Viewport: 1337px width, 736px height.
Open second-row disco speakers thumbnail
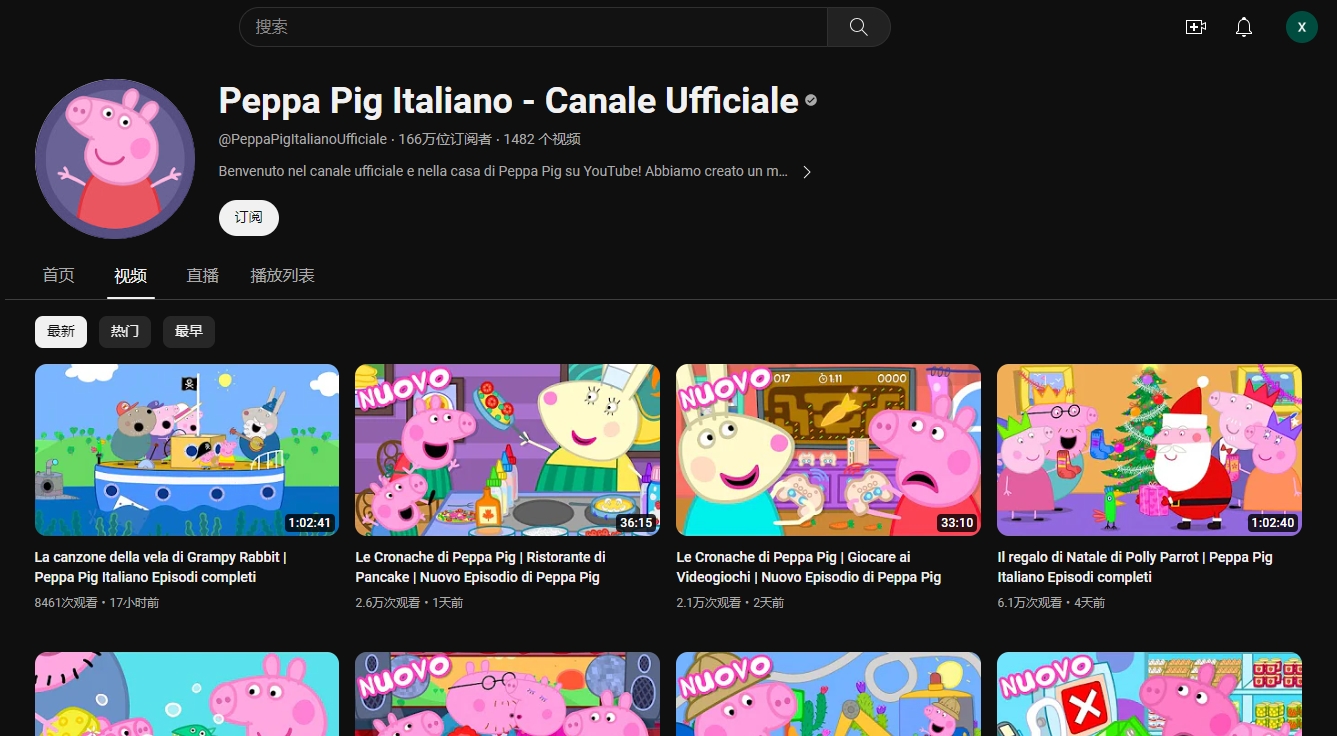(508, 694)
